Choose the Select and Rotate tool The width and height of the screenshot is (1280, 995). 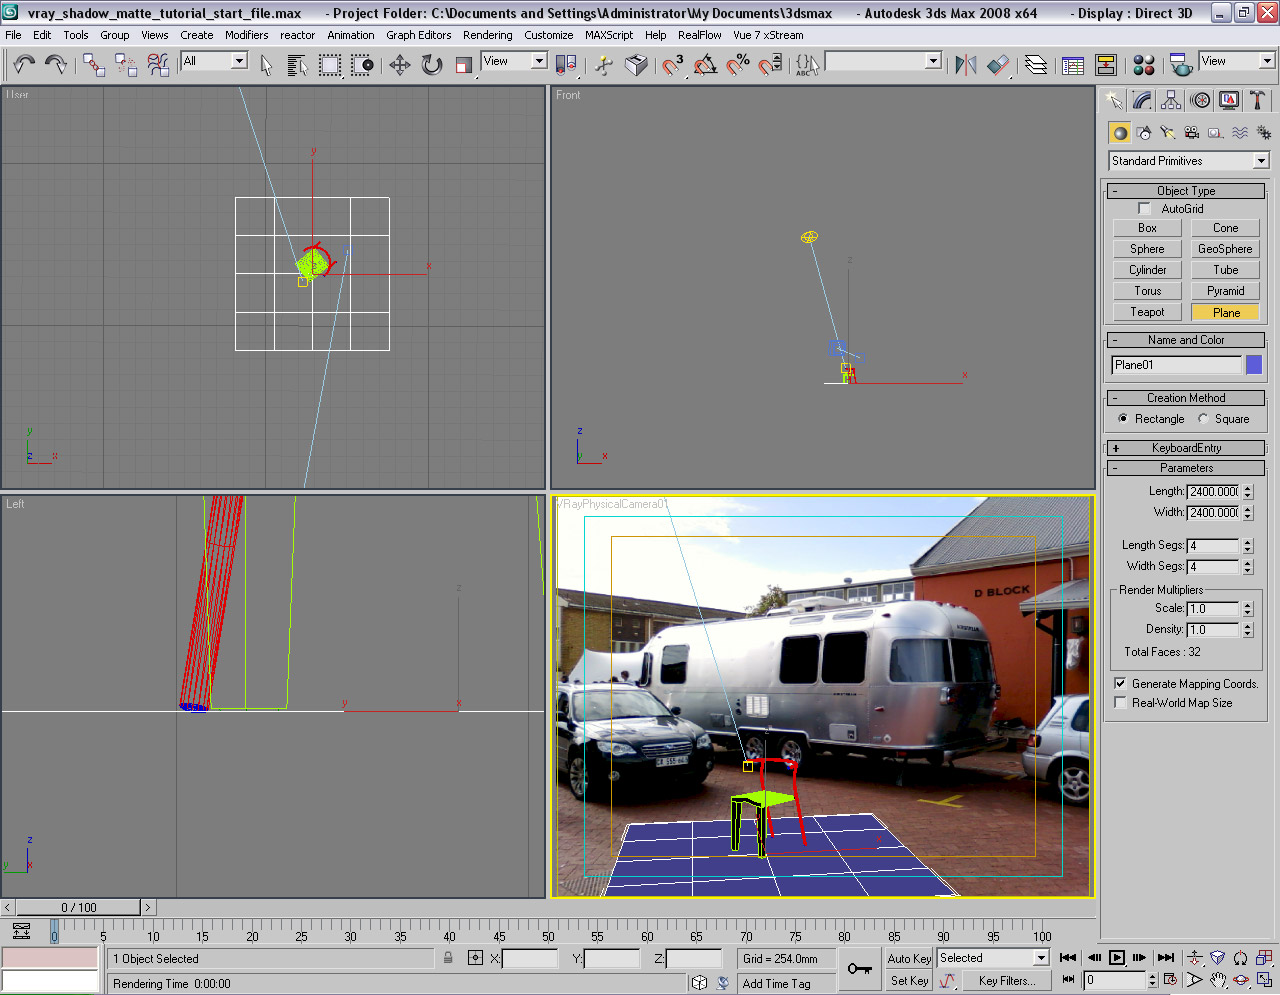(x=432, y=65)
